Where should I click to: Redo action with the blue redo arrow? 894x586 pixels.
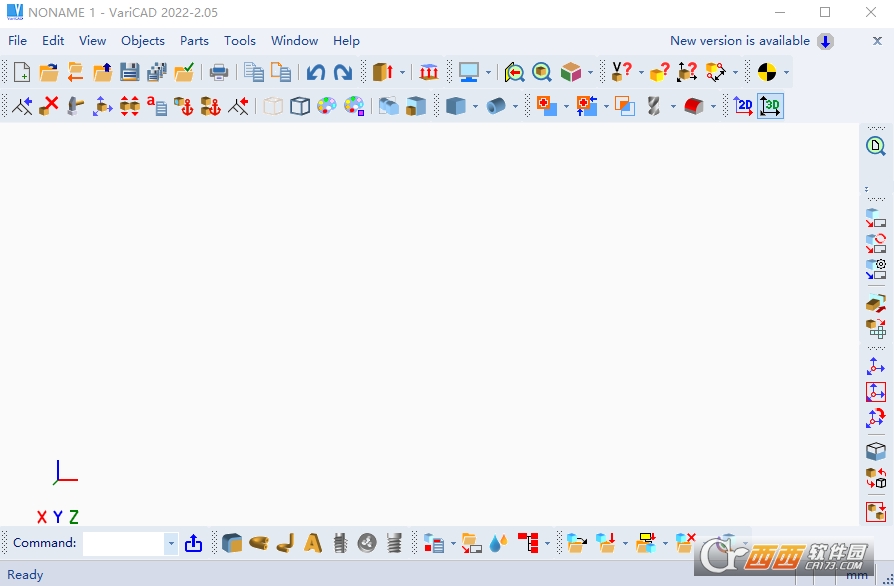coord(343,72)
